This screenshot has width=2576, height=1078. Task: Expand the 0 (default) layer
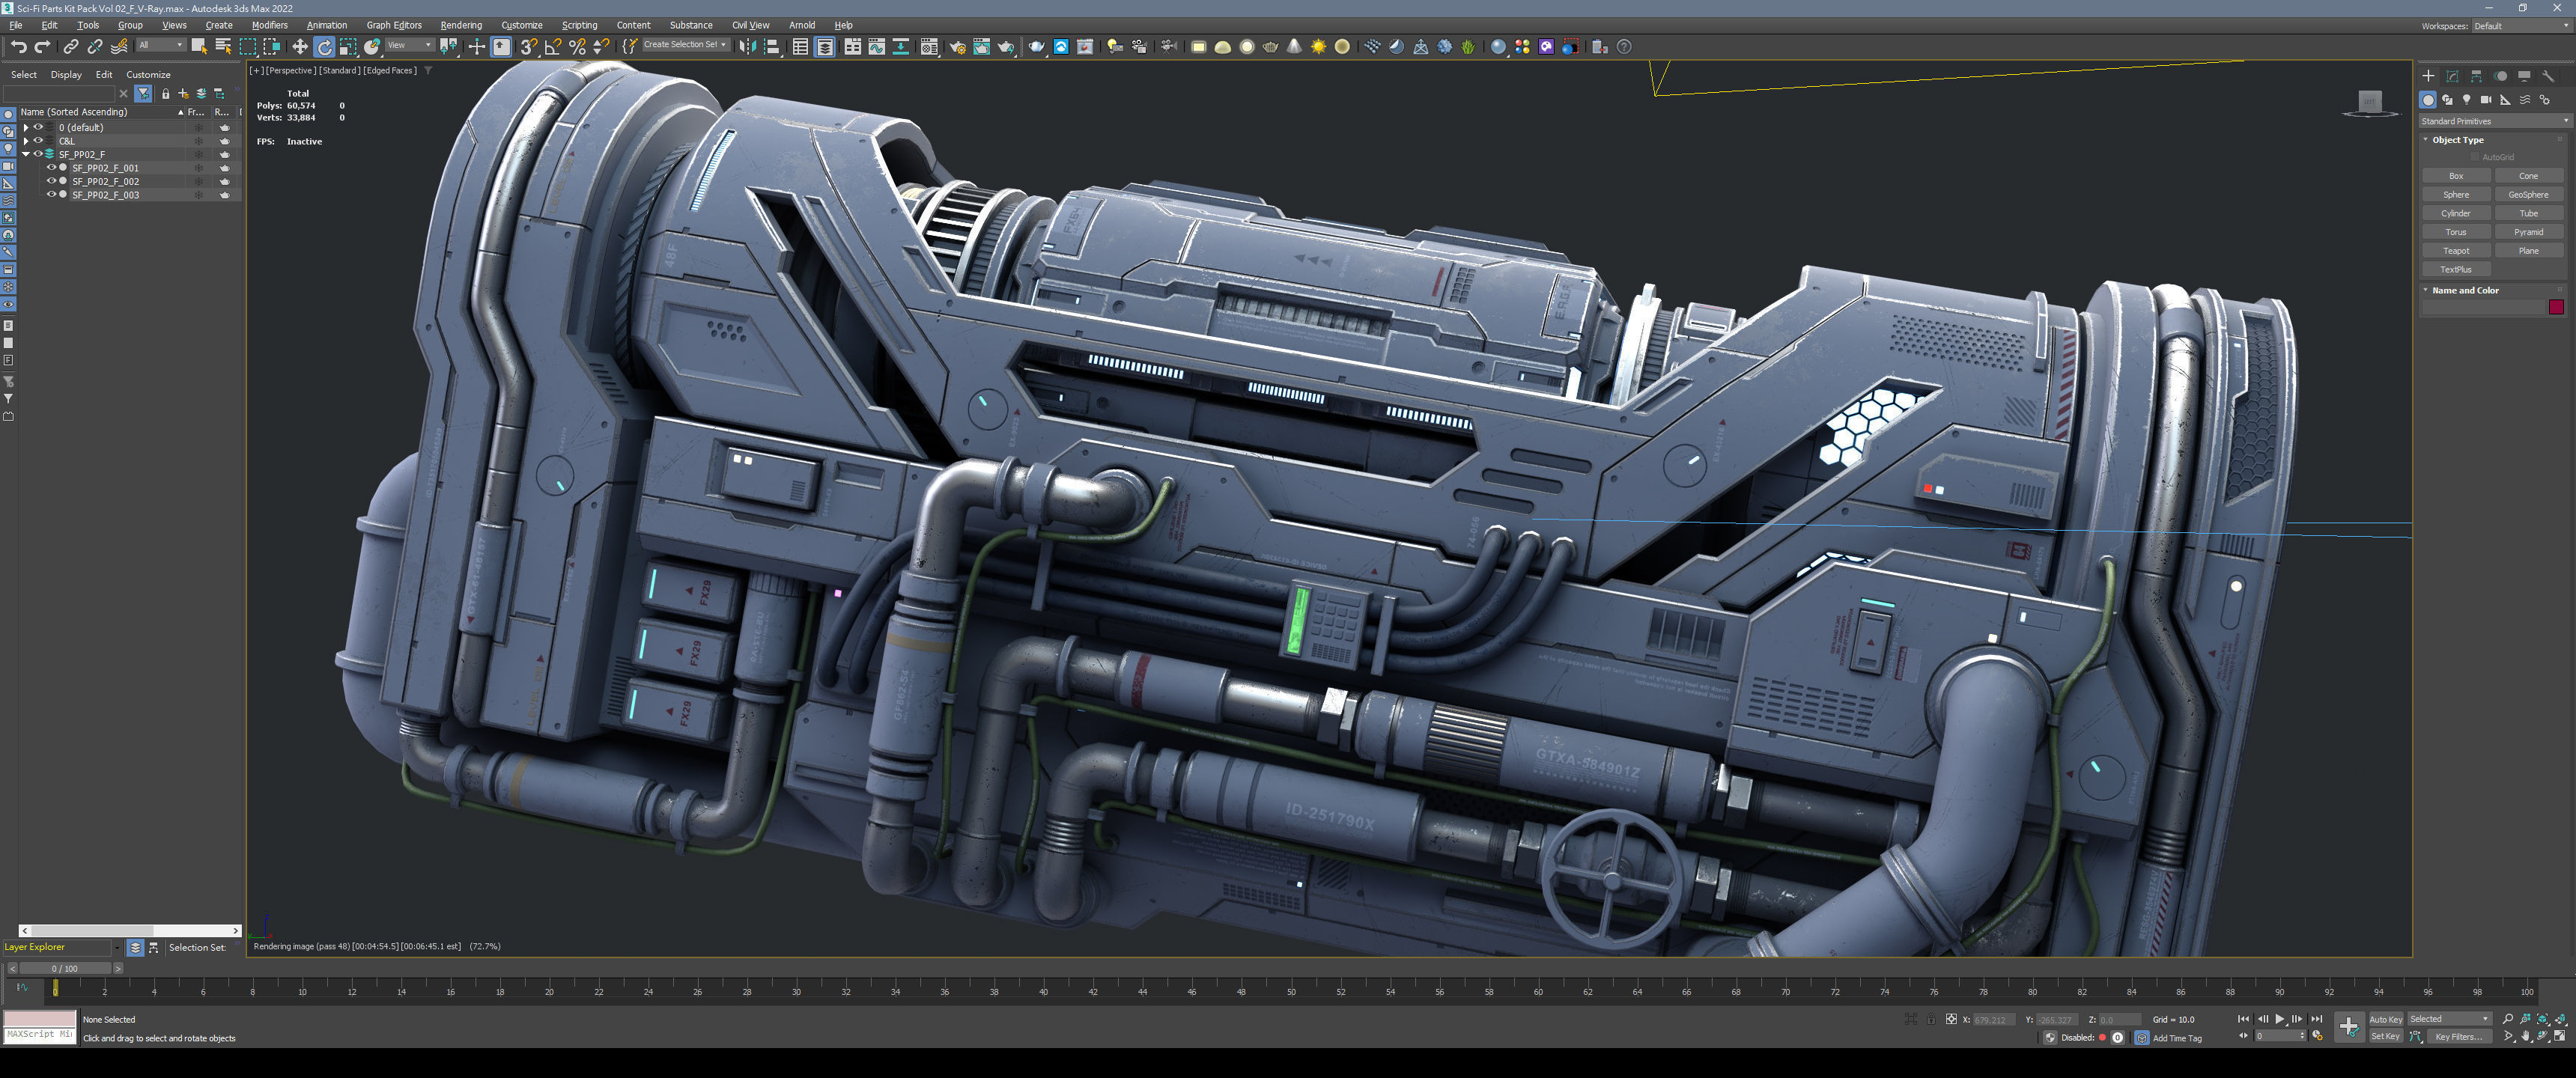point(26,128)
